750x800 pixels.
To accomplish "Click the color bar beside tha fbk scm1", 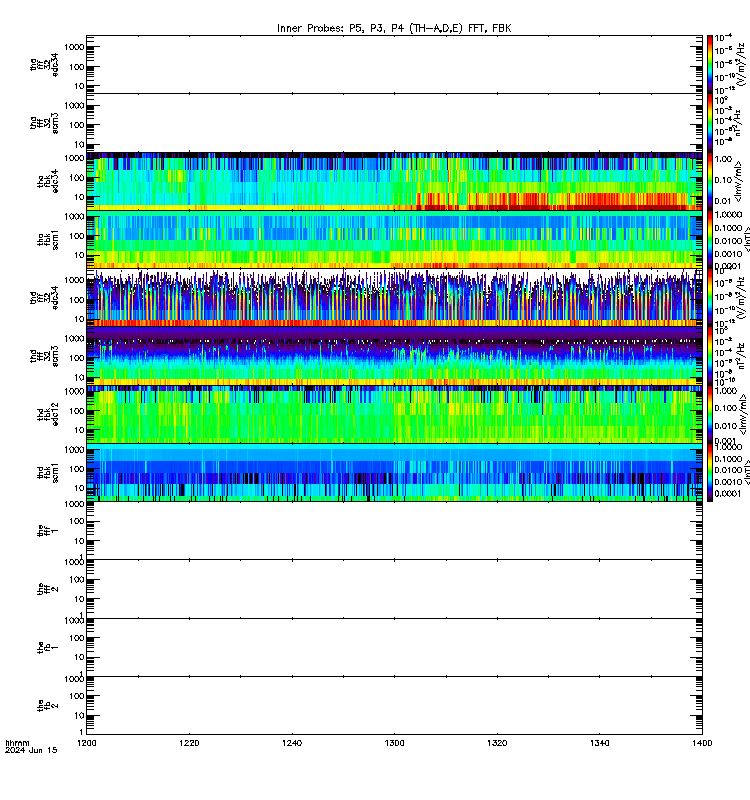I will click(x=710, y=240).
